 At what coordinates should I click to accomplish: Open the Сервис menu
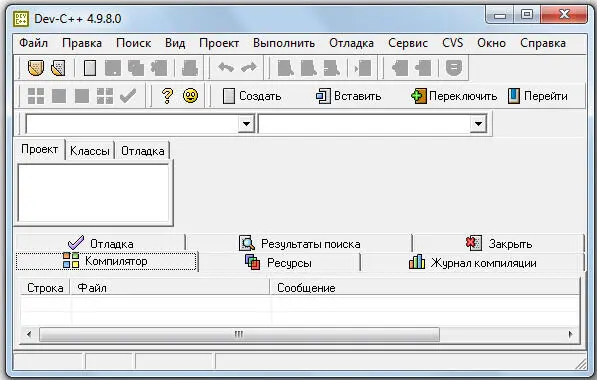tap(408, 43)
